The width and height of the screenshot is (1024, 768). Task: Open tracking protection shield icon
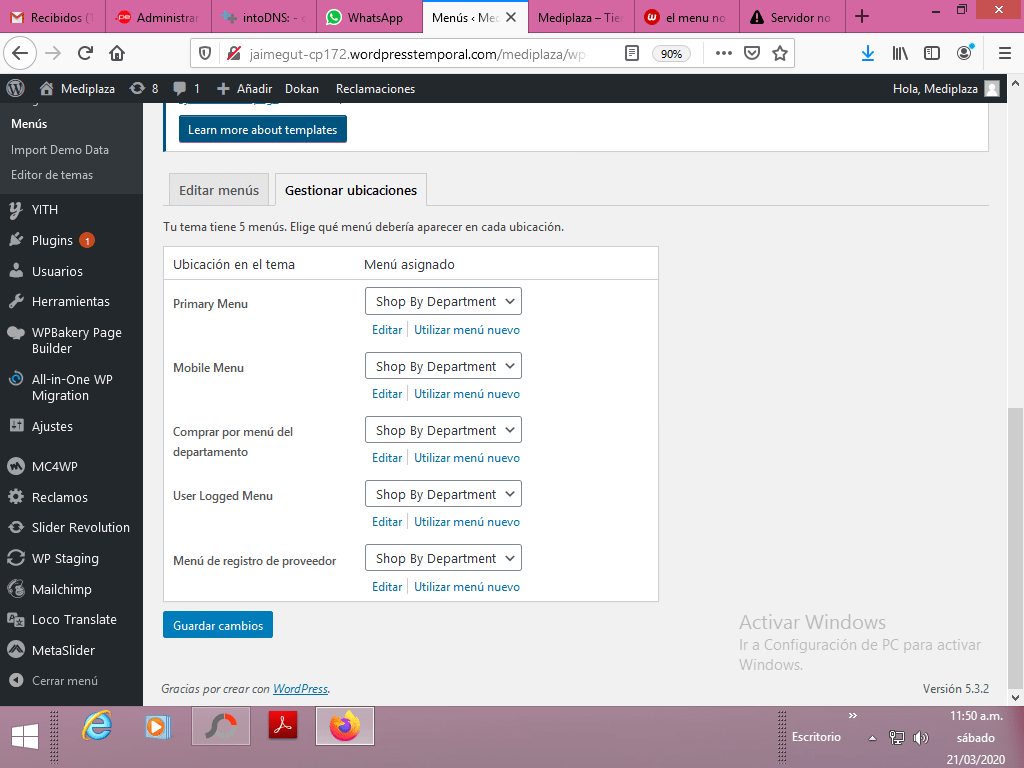coord(205,54)
